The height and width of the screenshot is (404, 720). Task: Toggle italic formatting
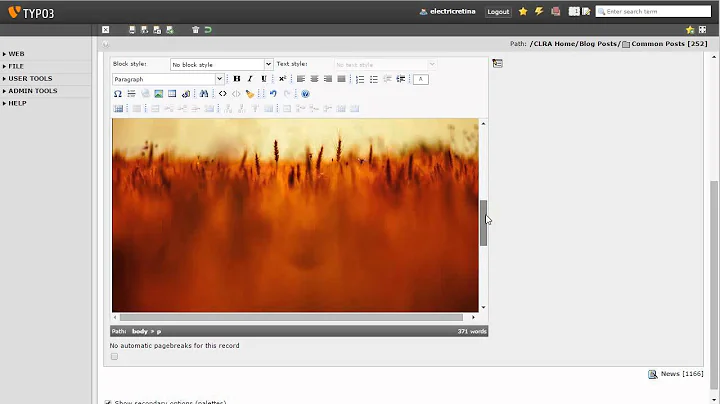point(250,79)
